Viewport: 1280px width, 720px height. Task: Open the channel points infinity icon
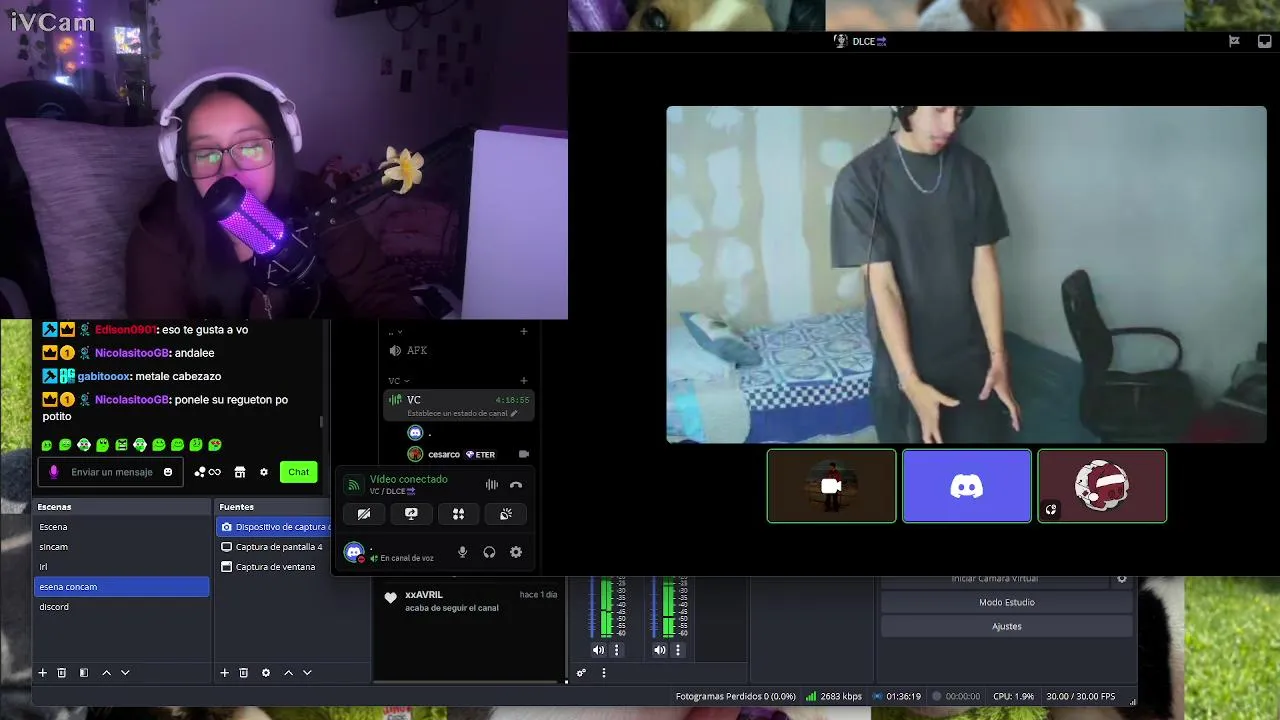click(207, 472)
